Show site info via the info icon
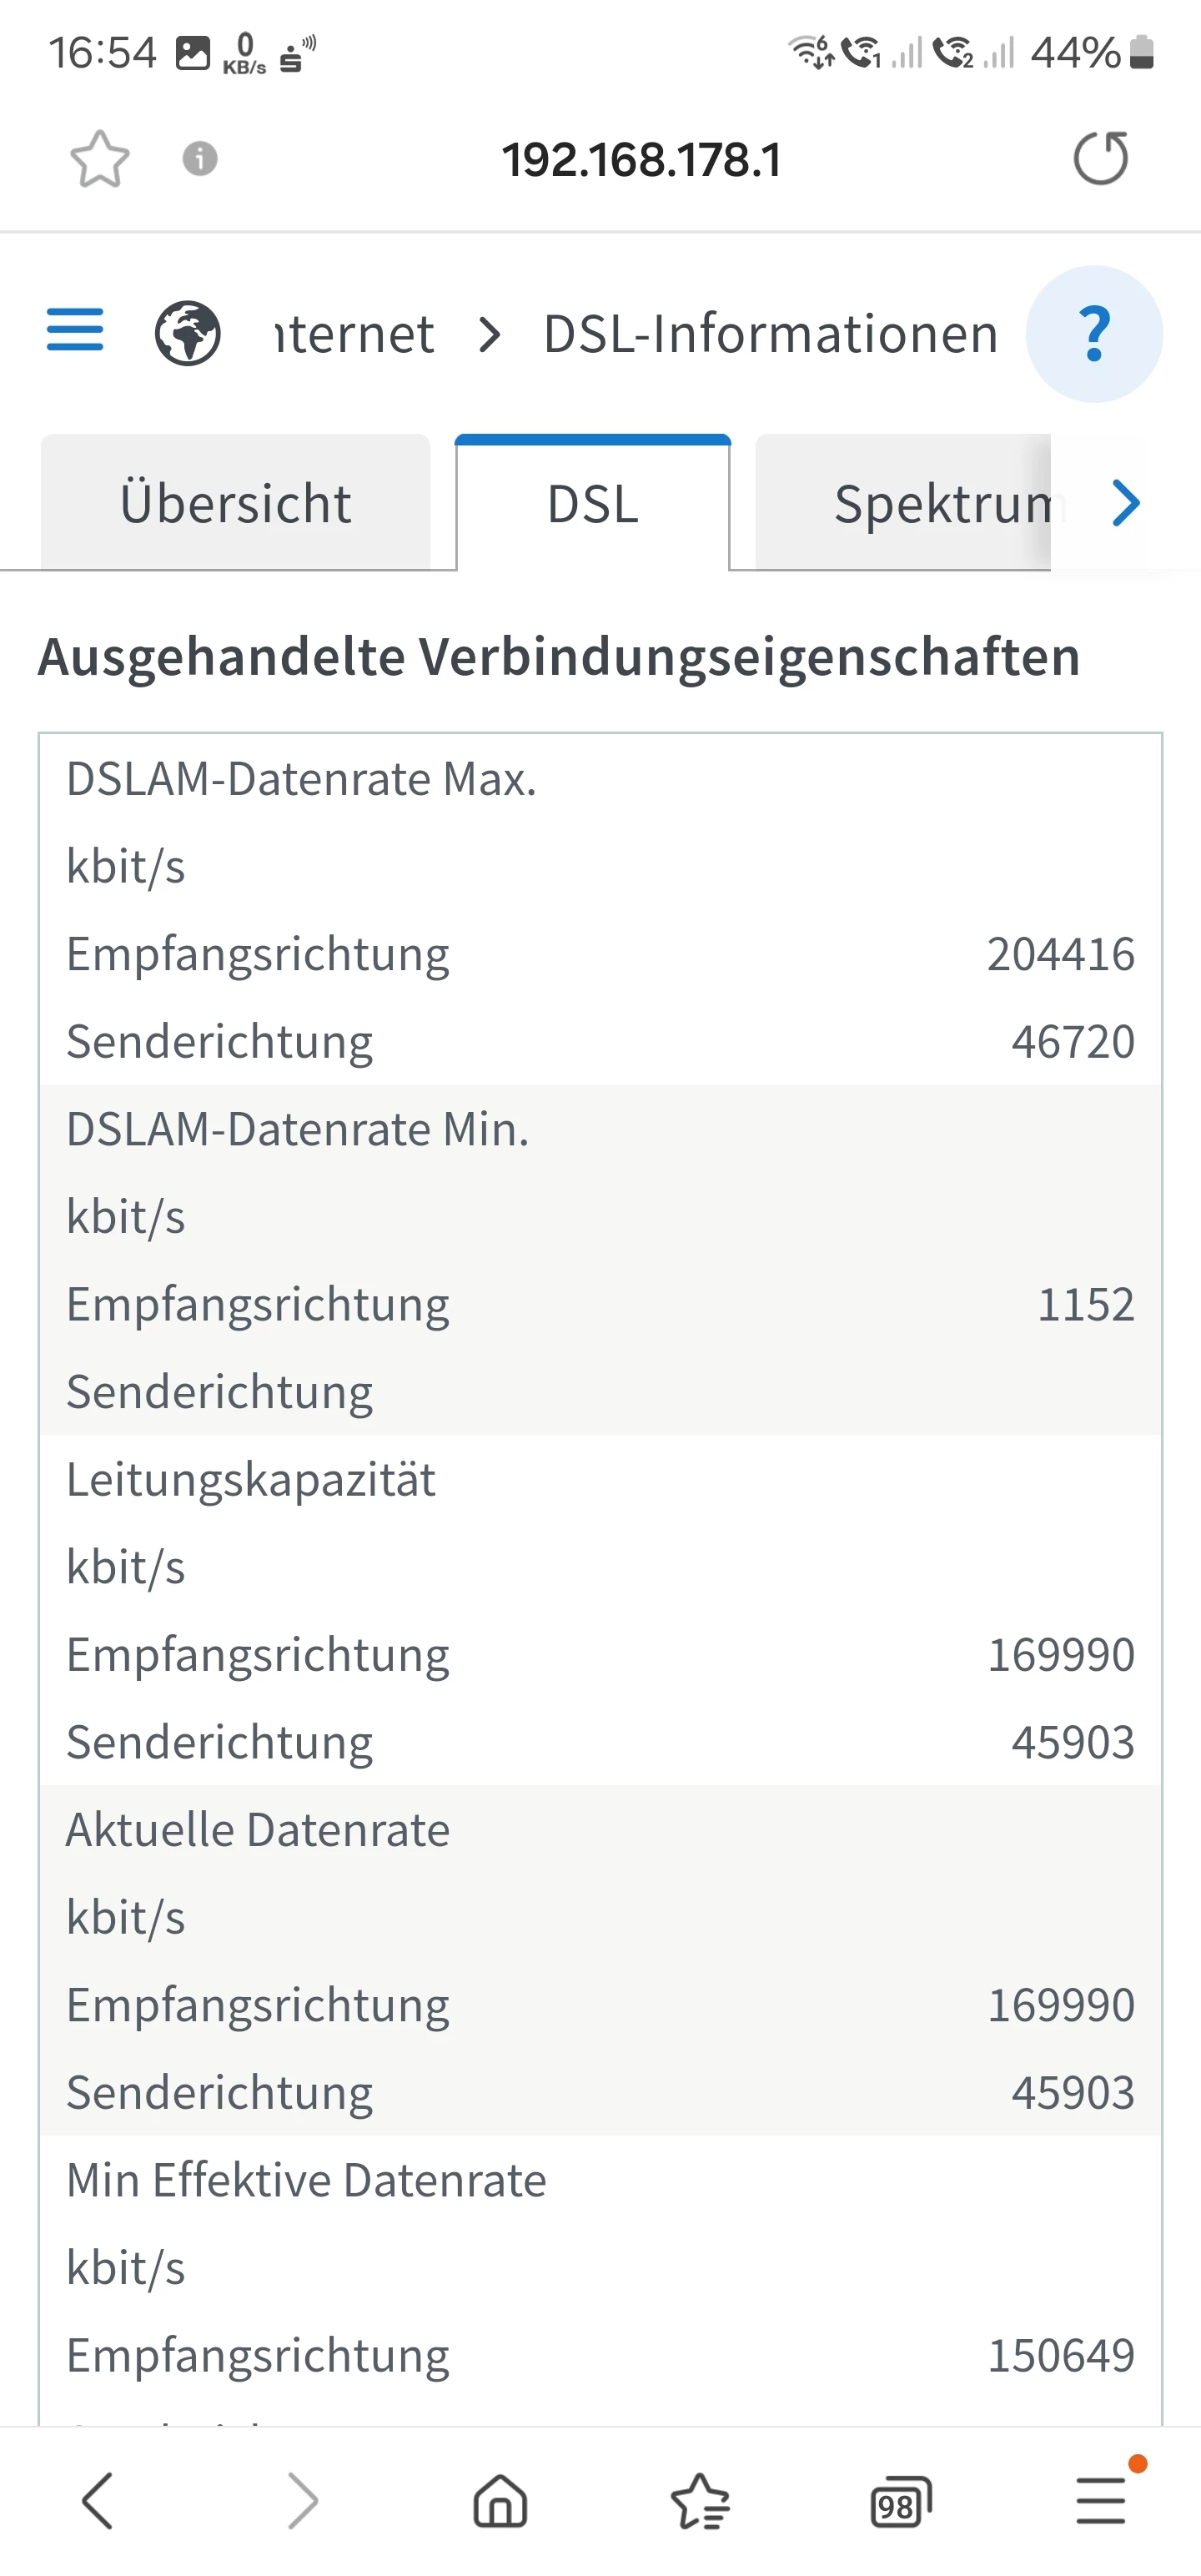Image resolution: width=1201 pixels, height=2576 pixels. click(x=200, y=159)
